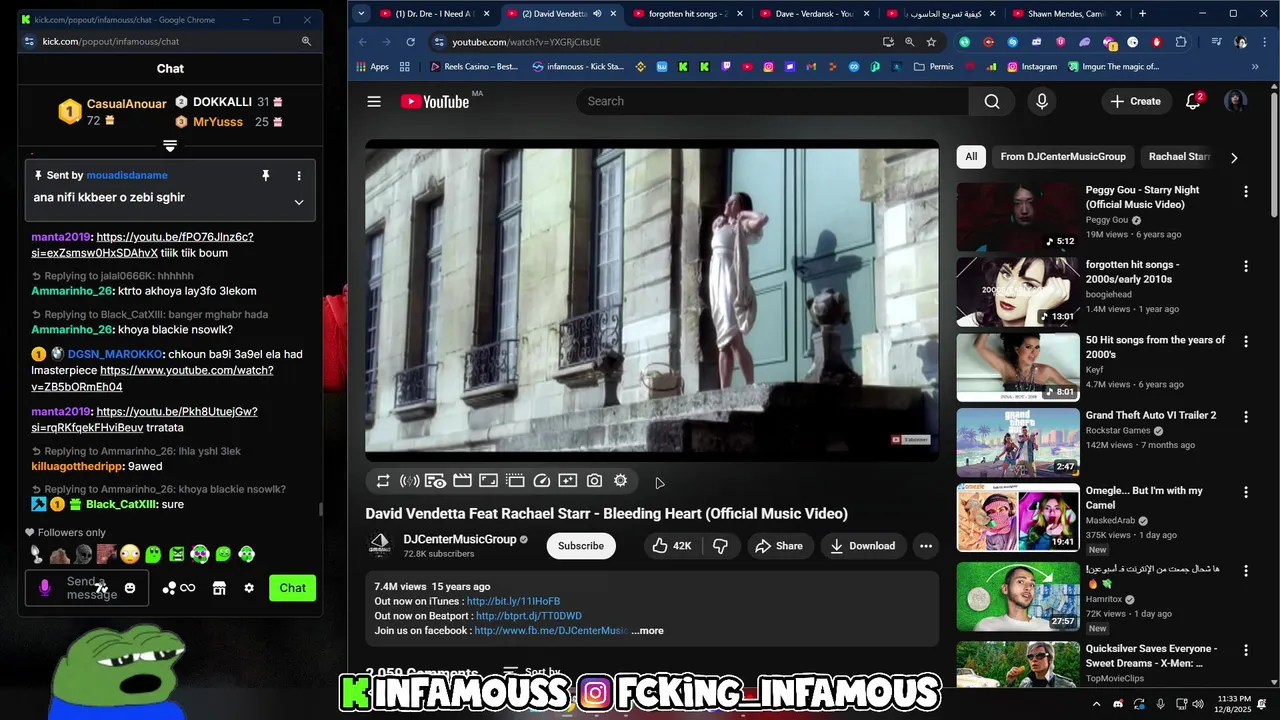The image size is (1280, 720).
Task: Click inside the YouTube search field
Action: [771, 101]
